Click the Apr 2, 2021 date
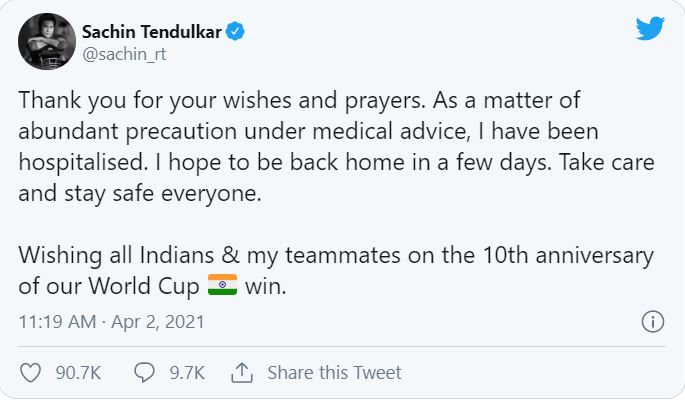The image size is (685, 402). pyautogui.click(x=158, y=322)
